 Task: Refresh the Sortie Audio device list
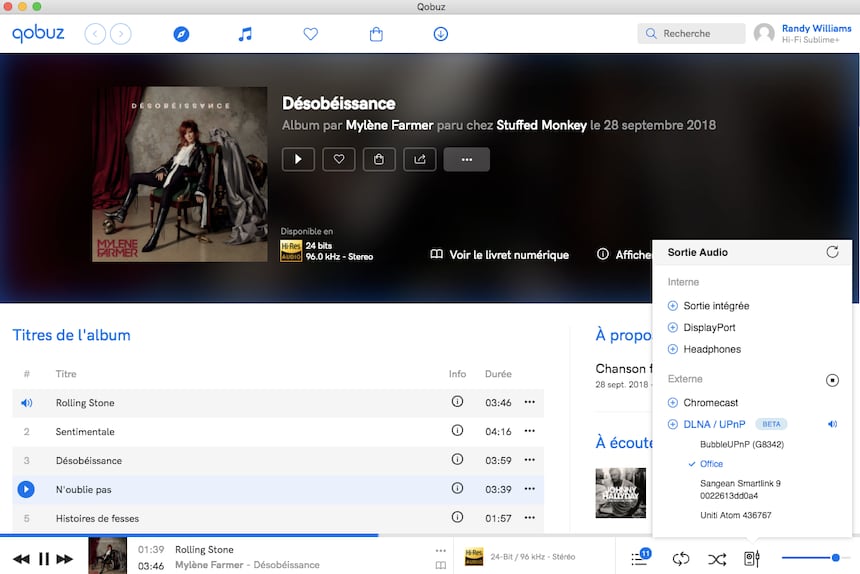click(832, 252)
